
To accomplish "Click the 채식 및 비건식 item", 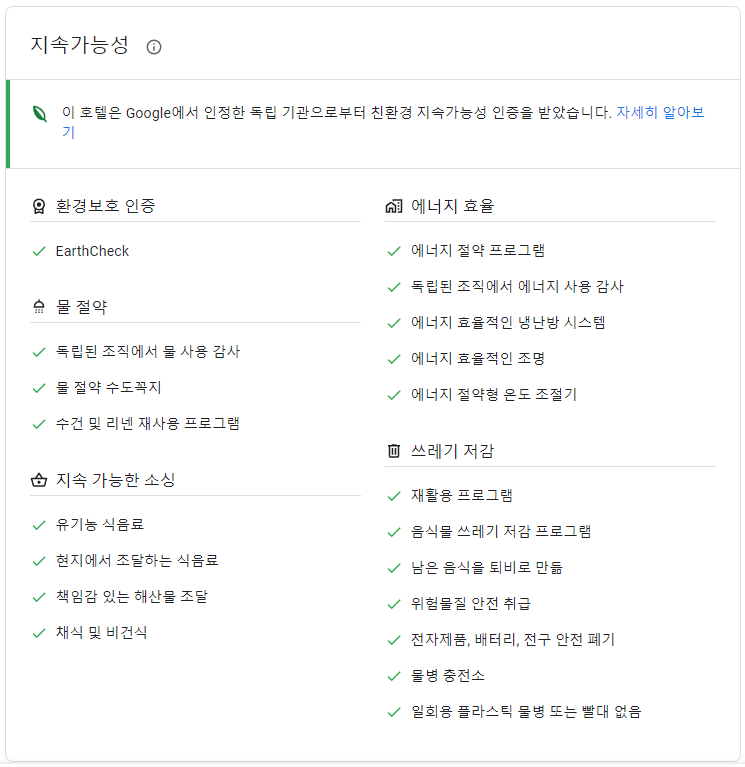I will click(101, 633).
